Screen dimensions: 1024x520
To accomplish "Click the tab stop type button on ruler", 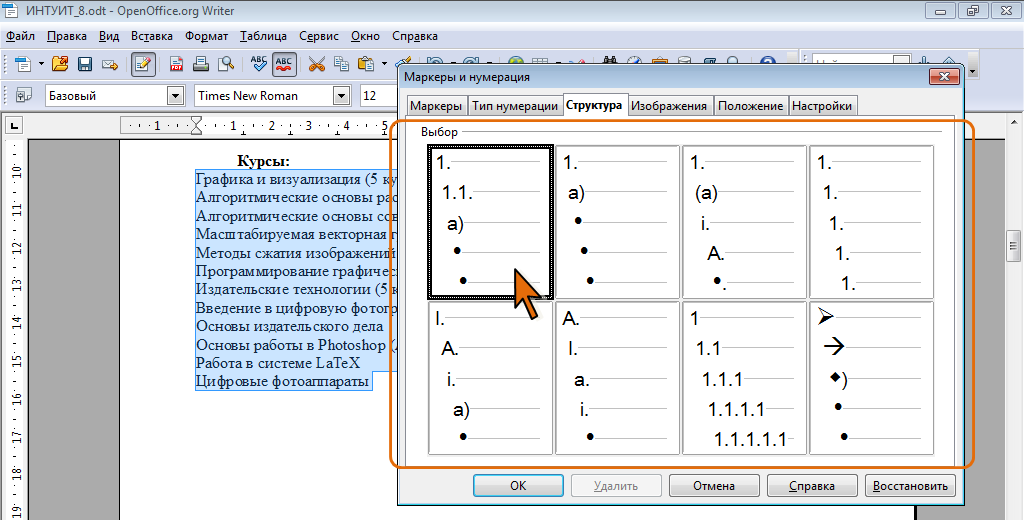I will tap(14, 125).
